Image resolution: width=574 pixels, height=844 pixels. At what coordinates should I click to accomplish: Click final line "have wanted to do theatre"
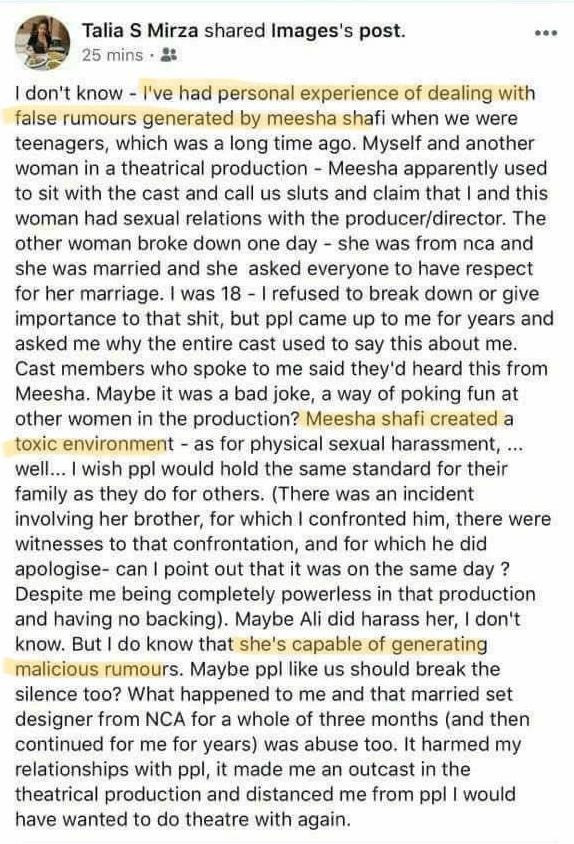point(132,819)
